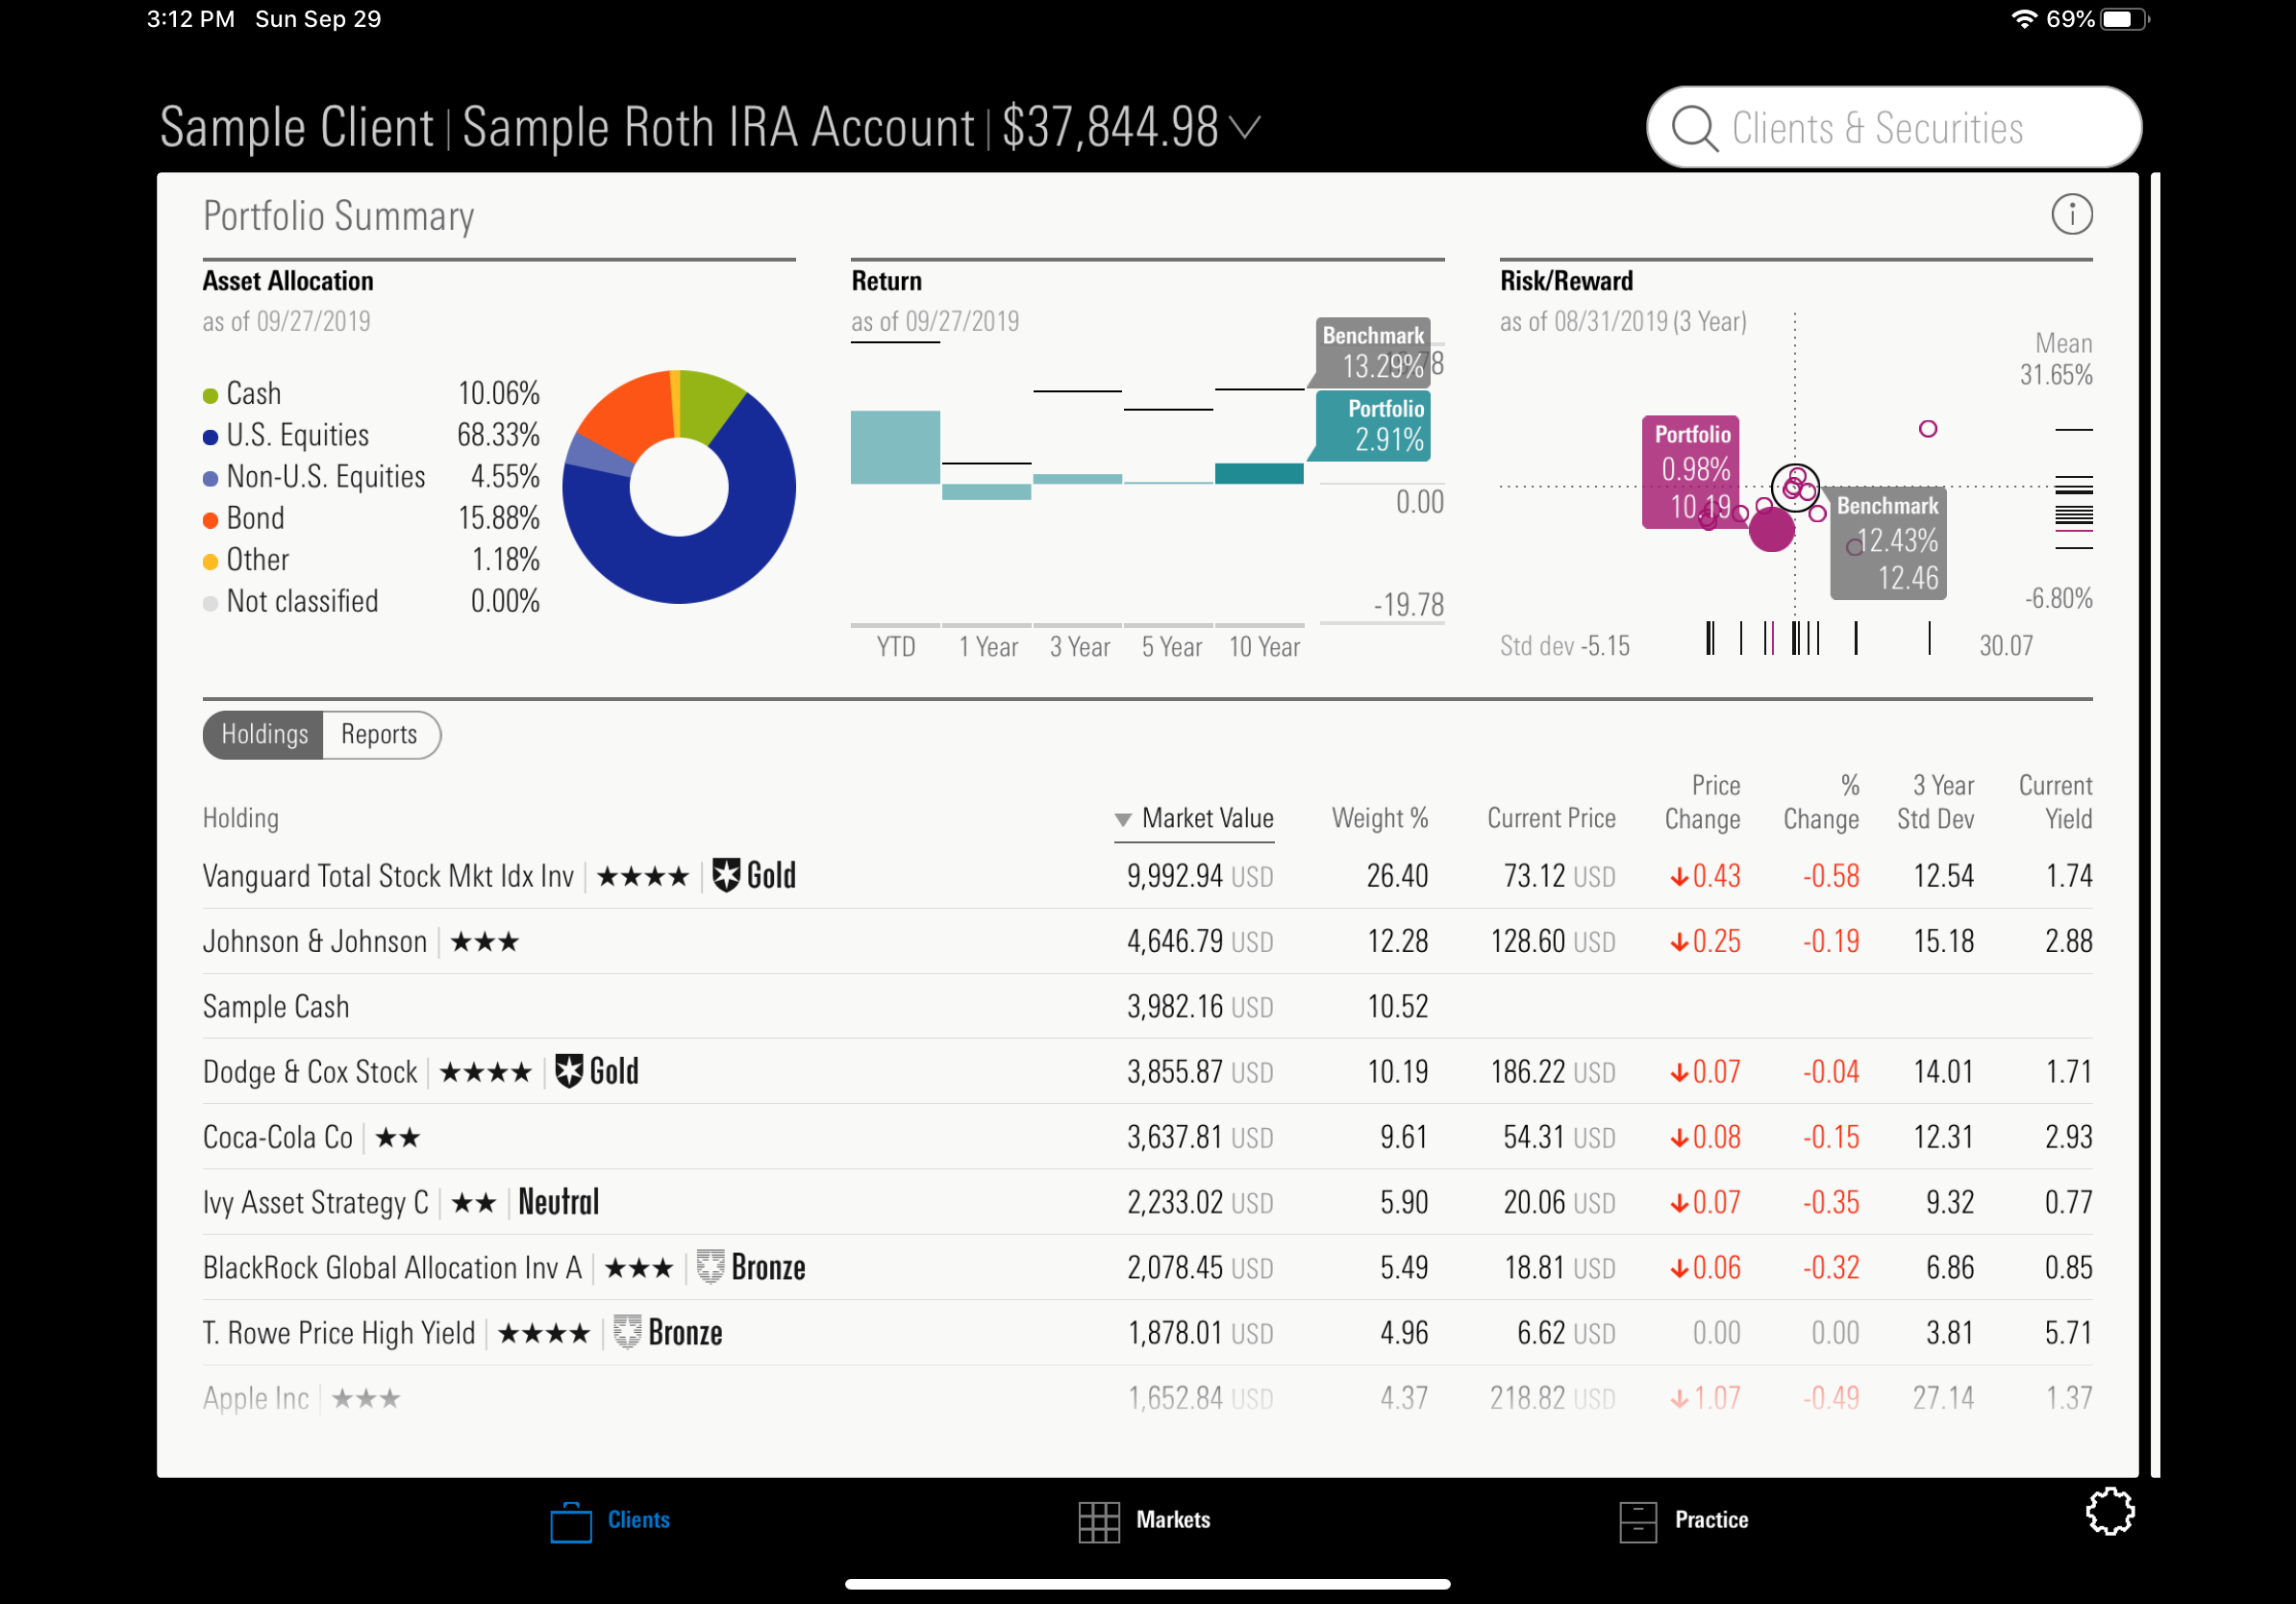2296x1604 pixels.
Task: Sort by Holding column header
Action: pyautogui.click(x=241, y=819)
